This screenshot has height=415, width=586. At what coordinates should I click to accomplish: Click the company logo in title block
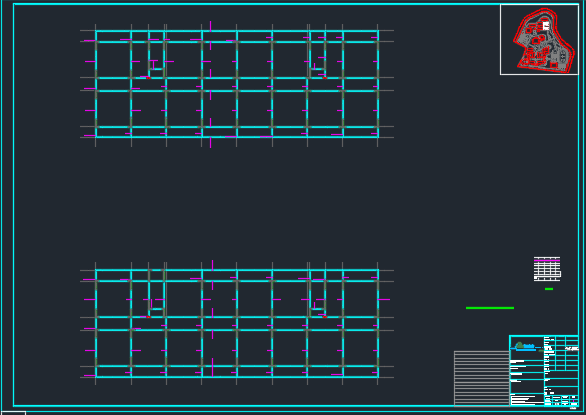click(525, 347)
